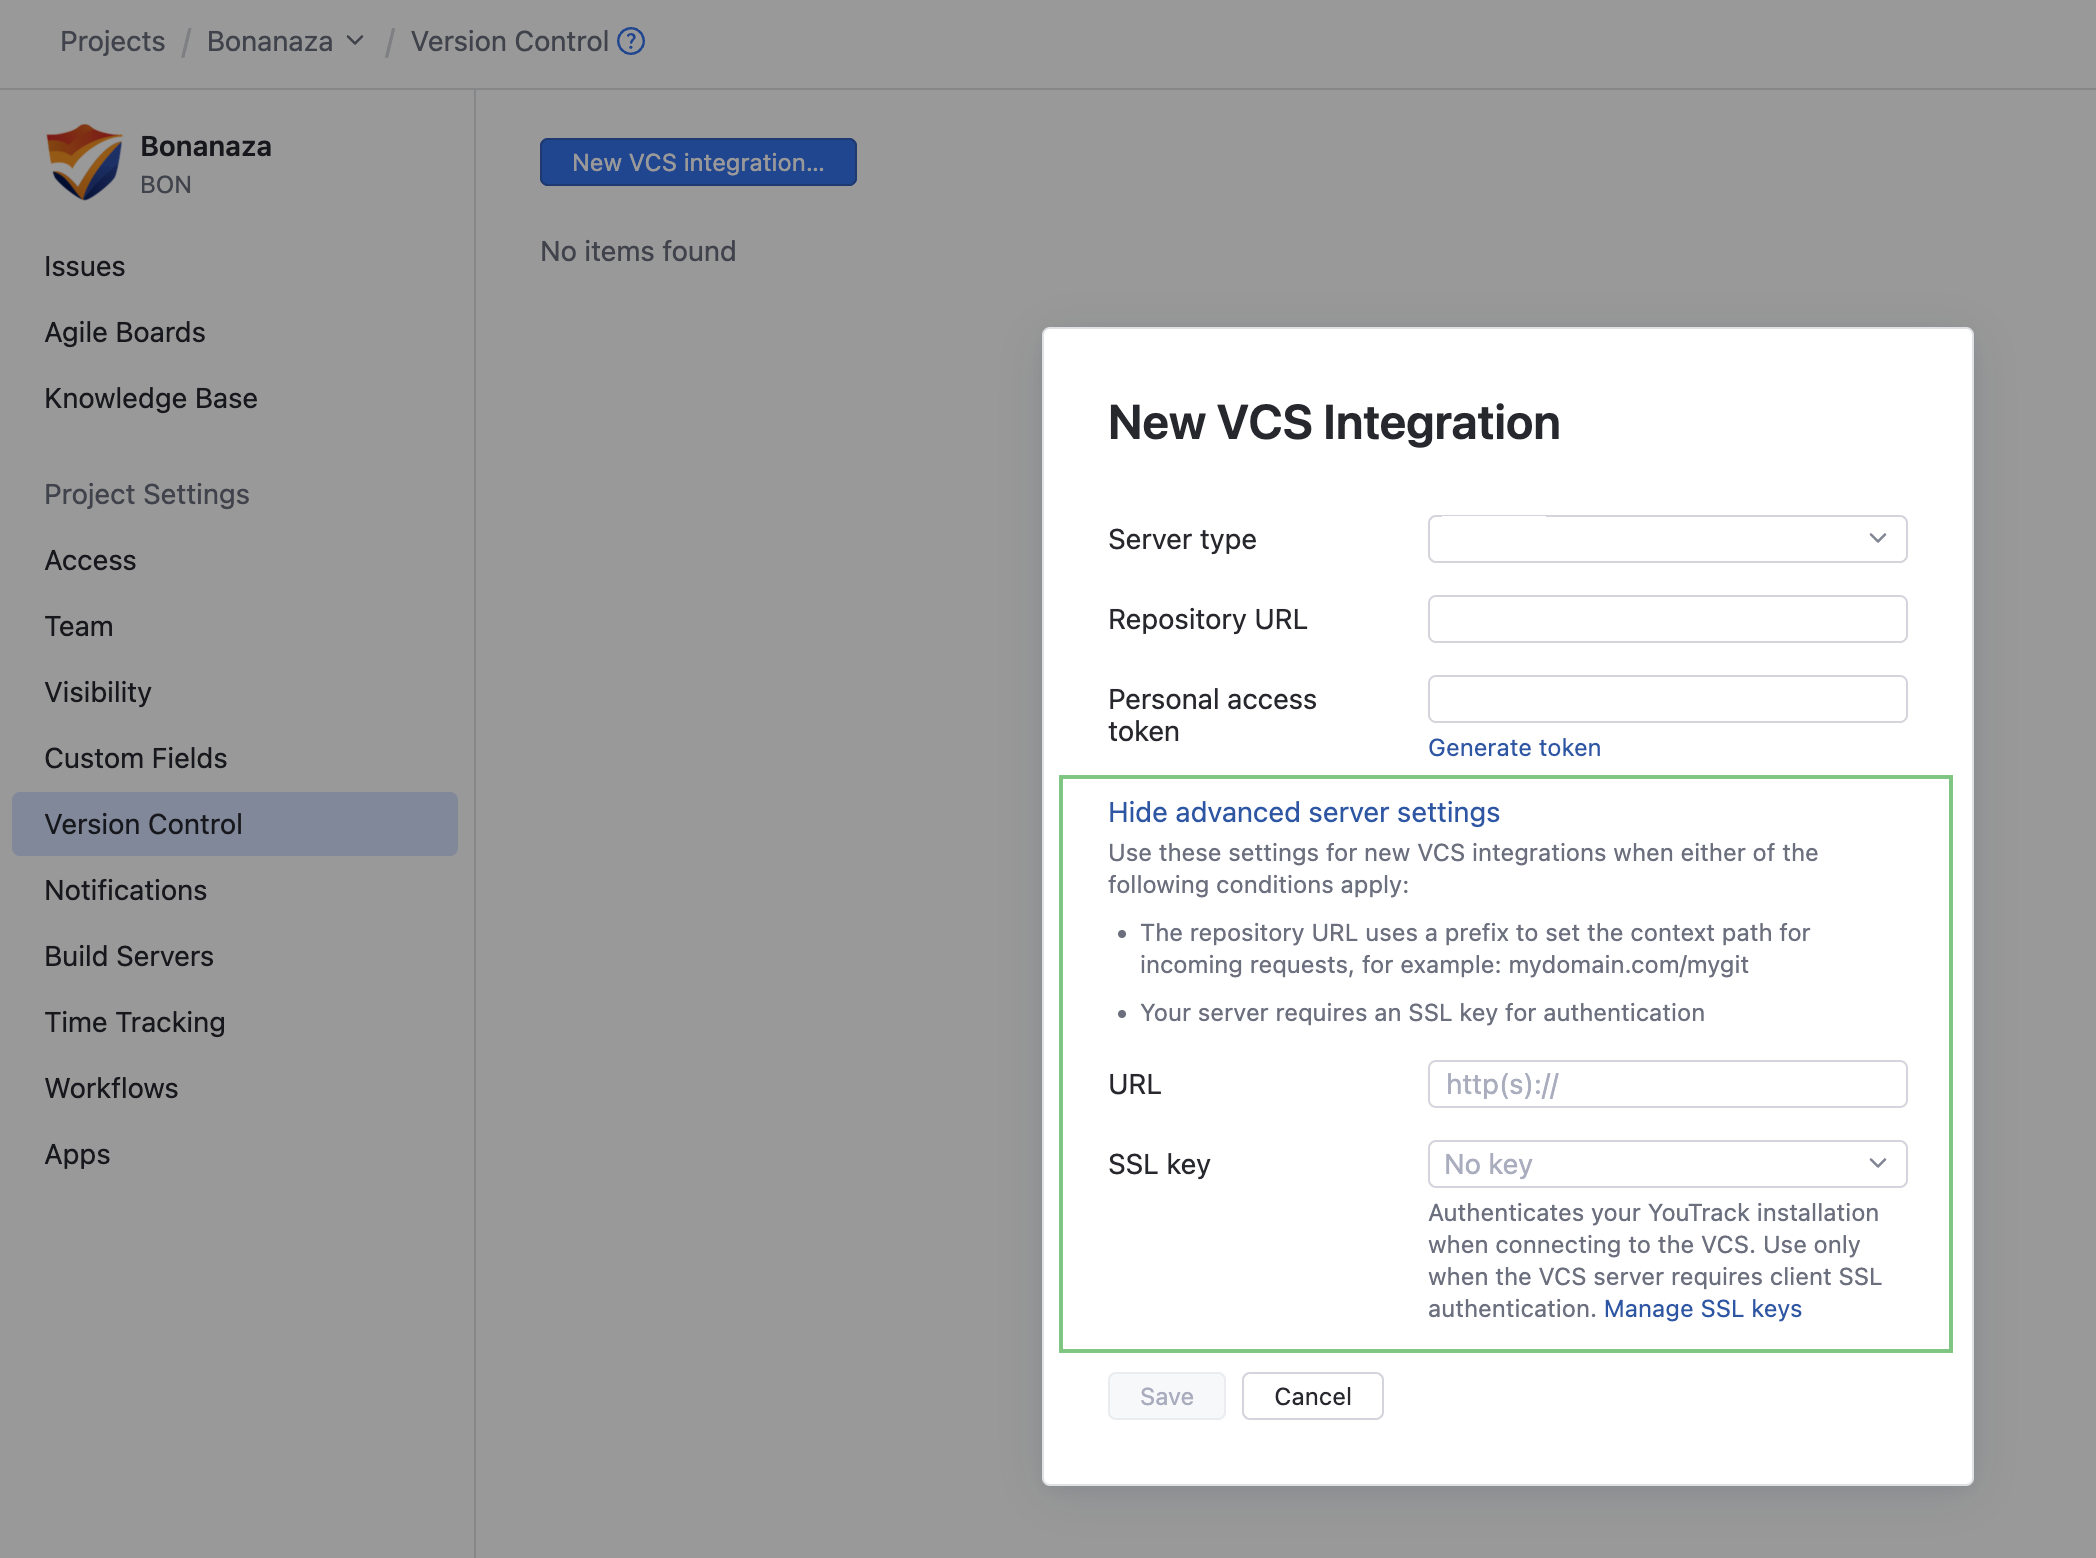The height and width of the screenshot is (1558, 2096).
Task: Click the Save button
Action: click(1166, 1396)
